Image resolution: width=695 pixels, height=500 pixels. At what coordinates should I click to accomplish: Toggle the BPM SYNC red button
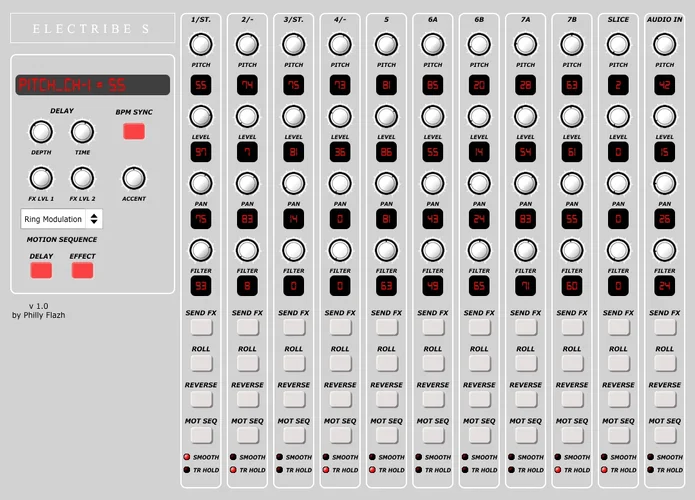click(x=134, y=131)
